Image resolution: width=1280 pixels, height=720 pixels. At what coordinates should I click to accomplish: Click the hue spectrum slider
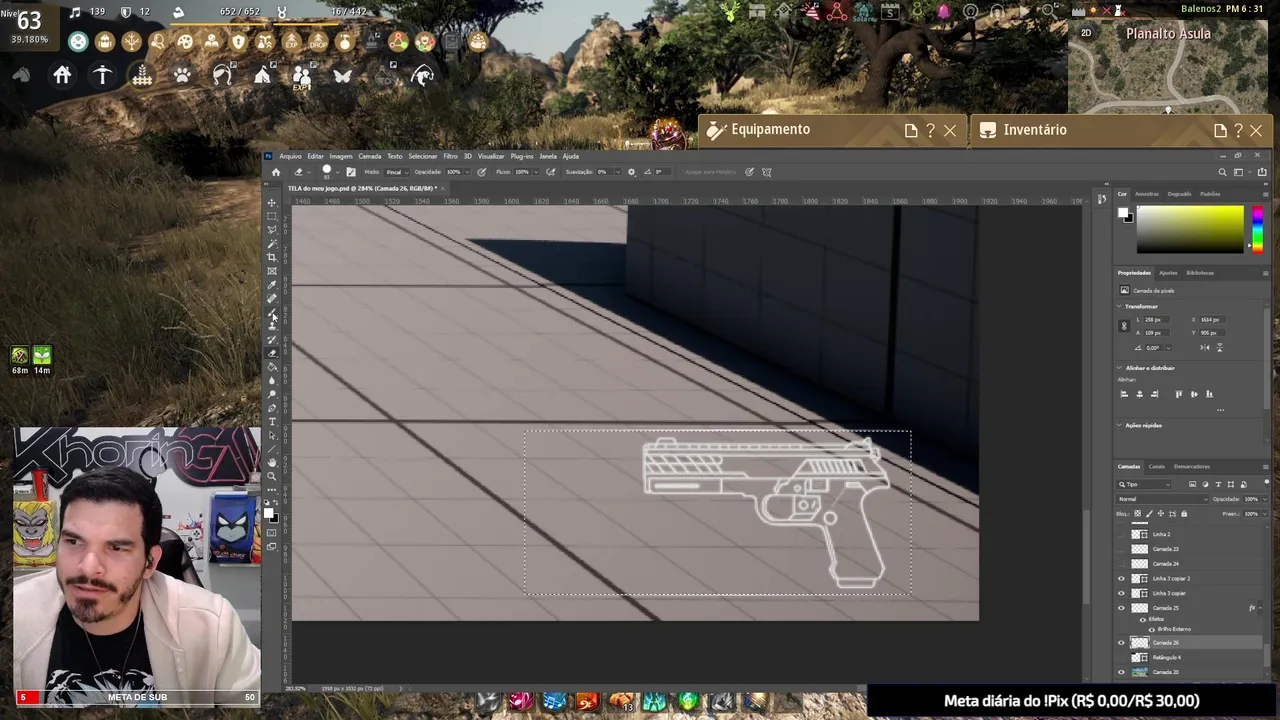click(x=1257, y=230)
